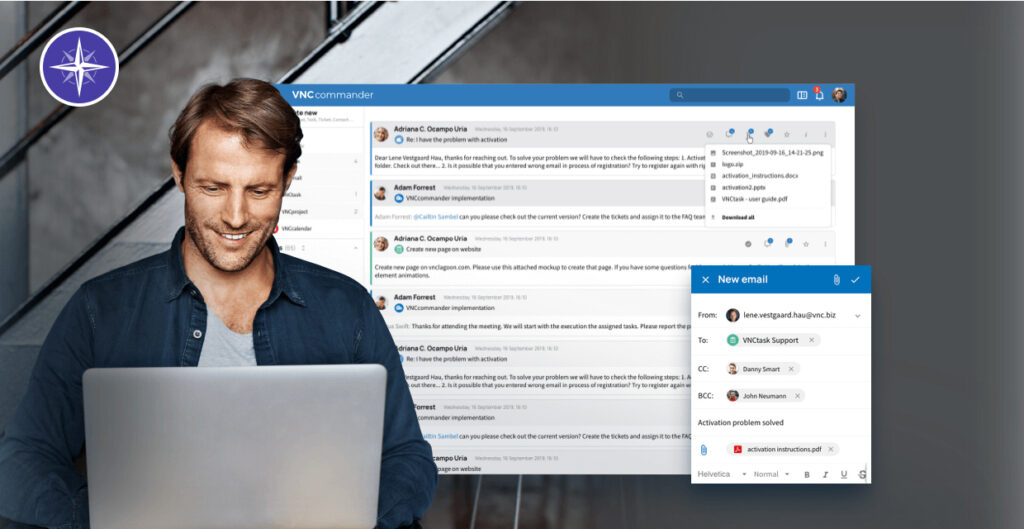Expand the From address dropdown chevron
Viewport: 1024px width, 529px height.
click(857, 316)
